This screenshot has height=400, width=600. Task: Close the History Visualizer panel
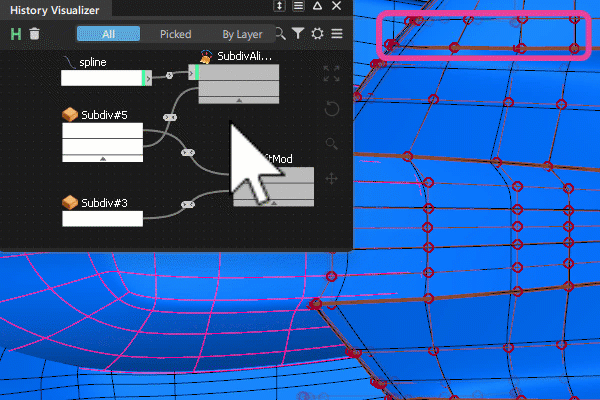(336, 6)
